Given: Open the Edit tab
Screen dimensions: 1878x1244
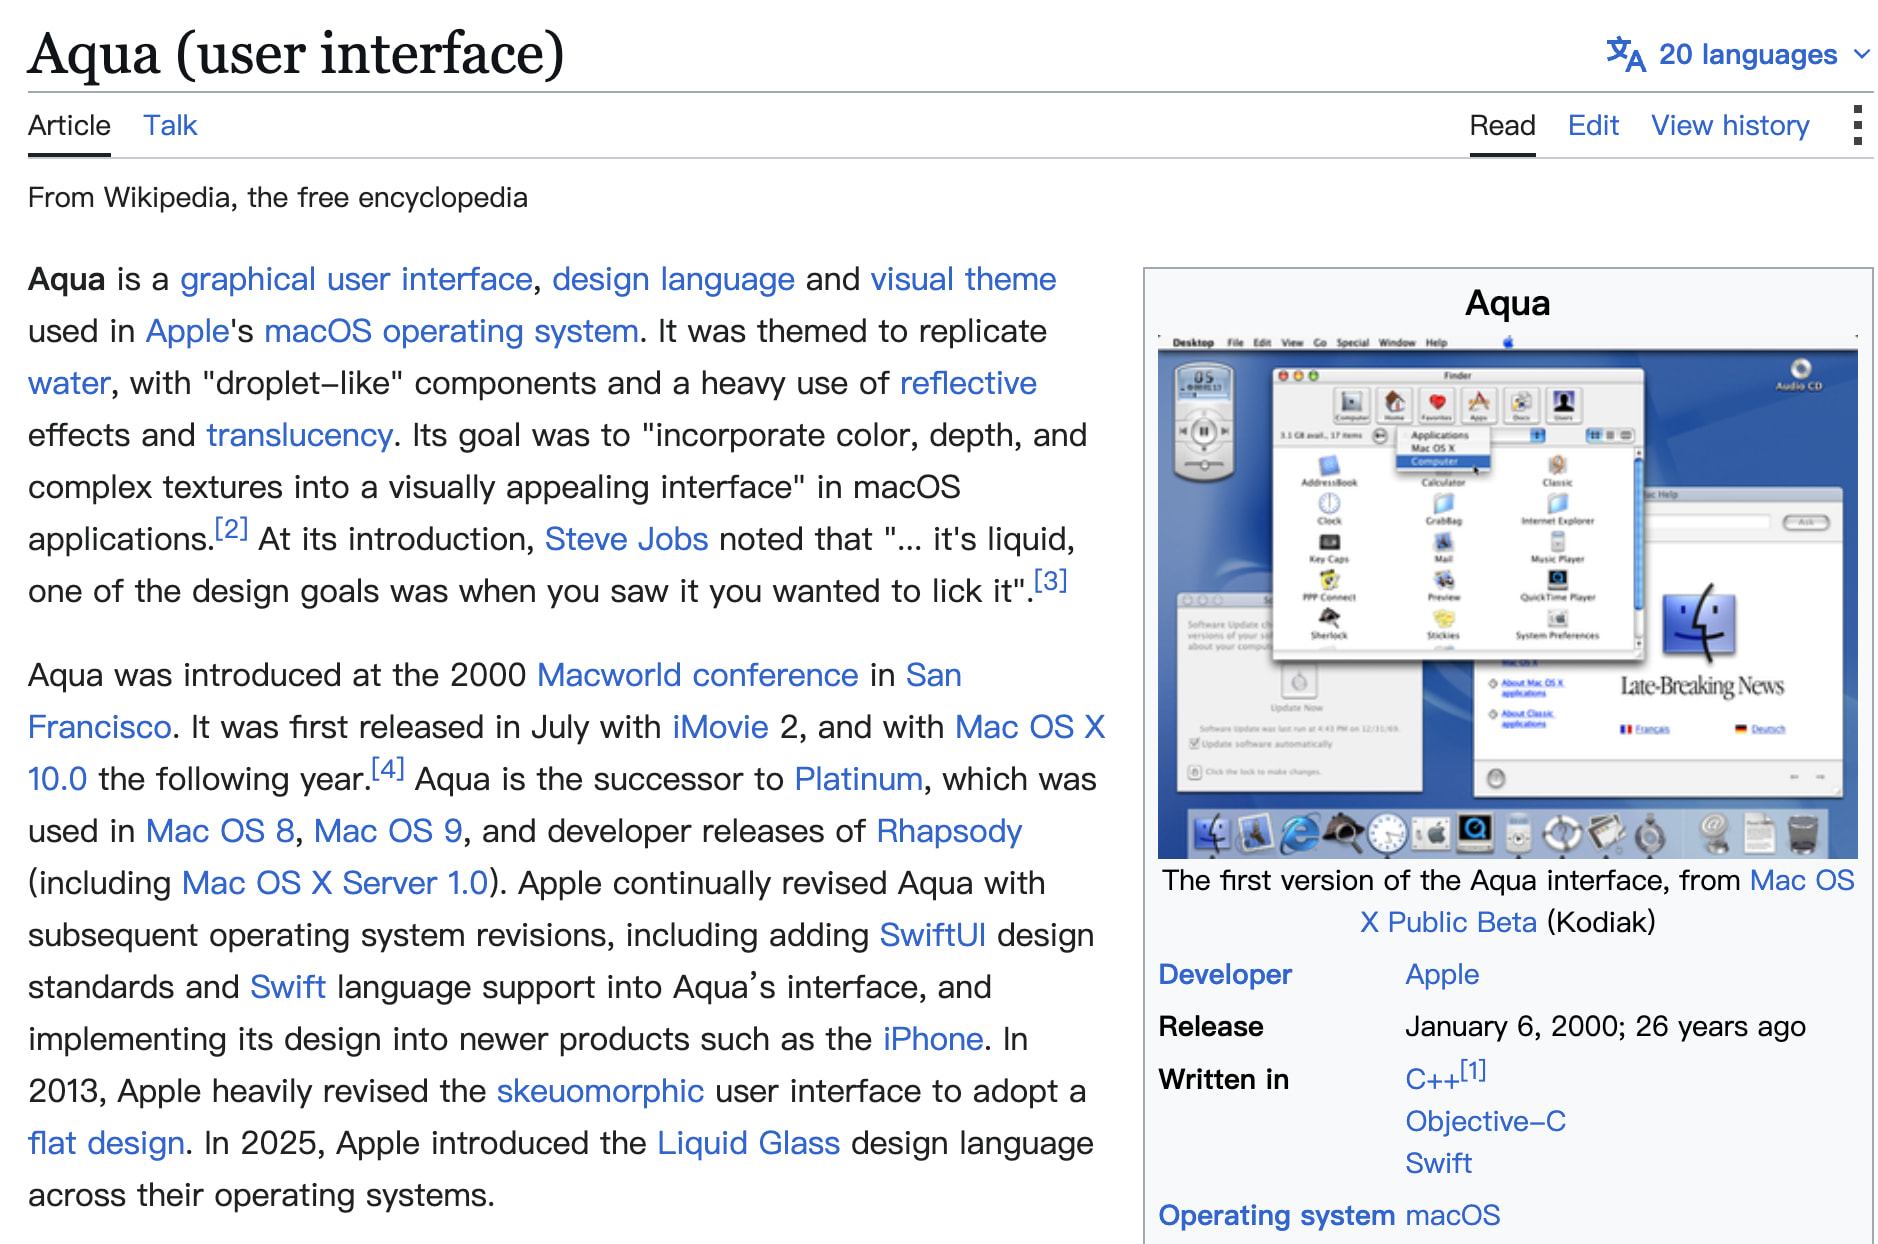Looking at the screenshot, I should coord(1593,125).
